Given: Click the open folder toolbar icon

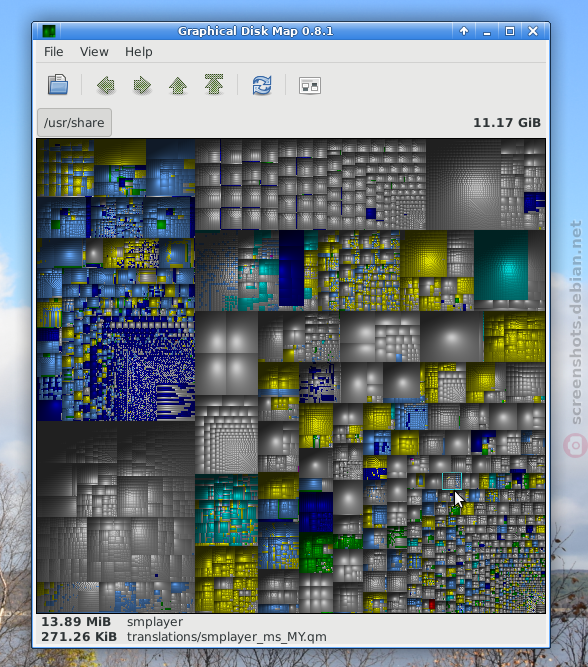Looking at the screenshot, I should (58, 85).
